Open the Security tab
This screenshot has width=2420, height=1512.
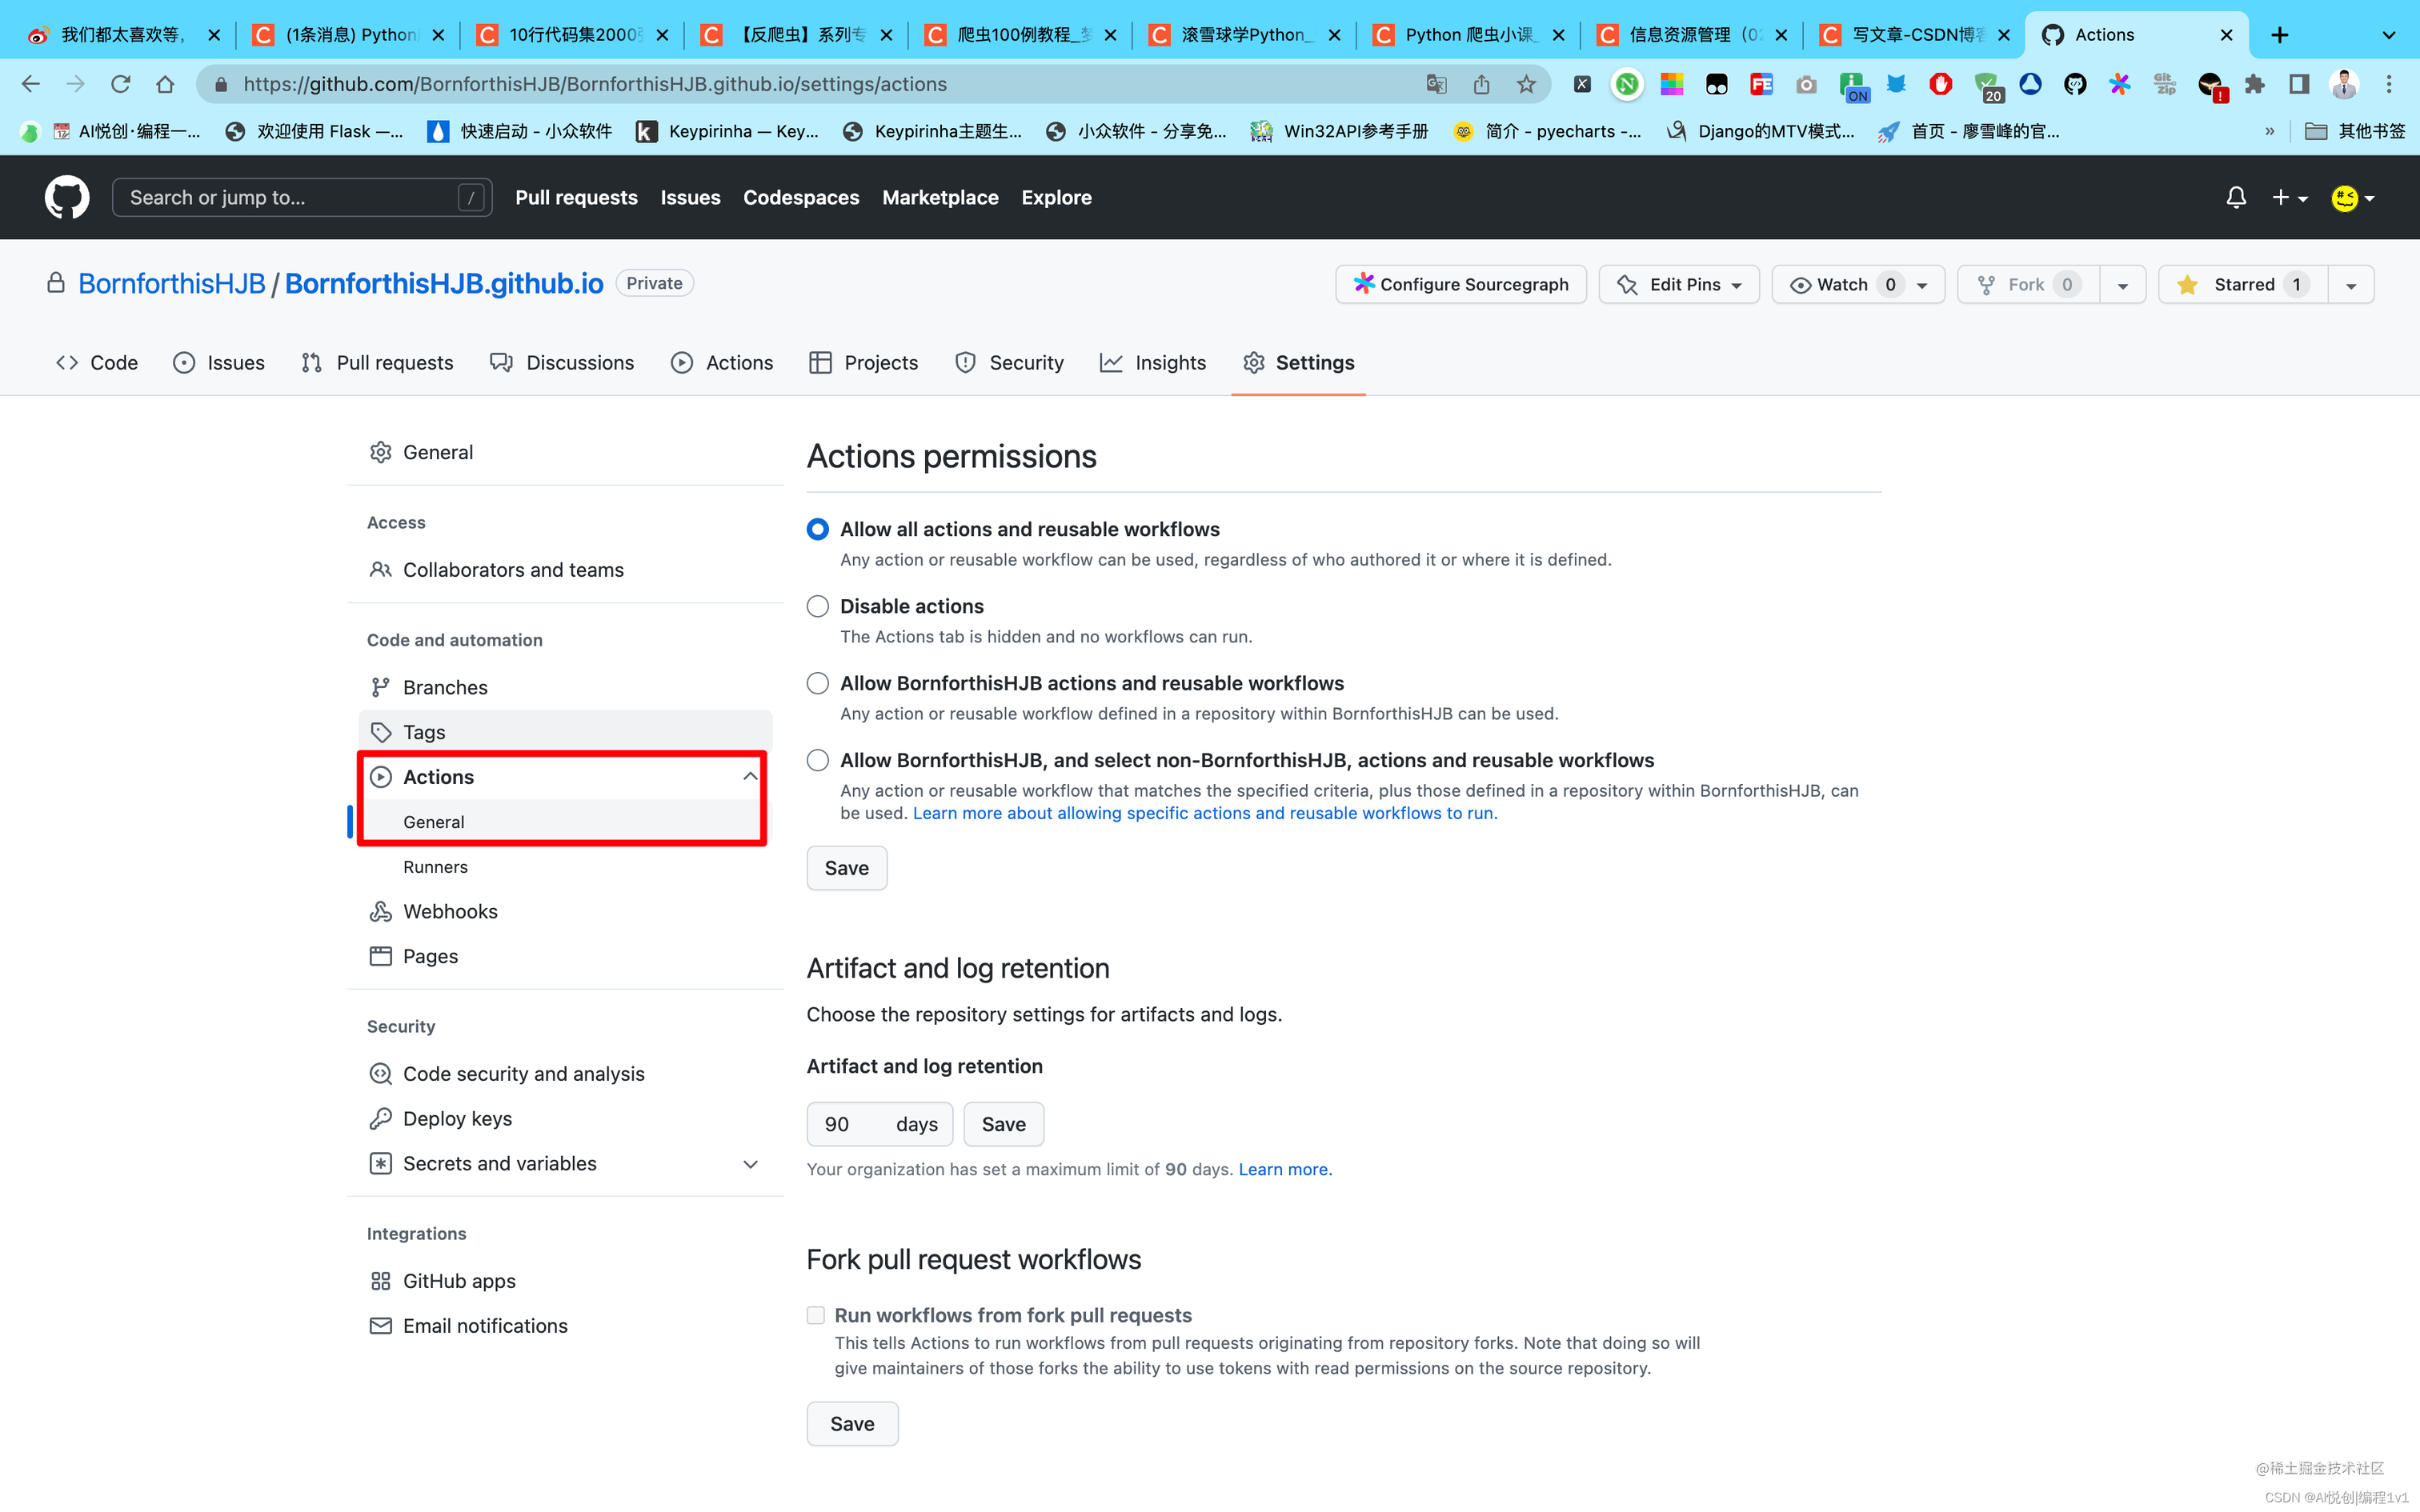(1009, 362)
